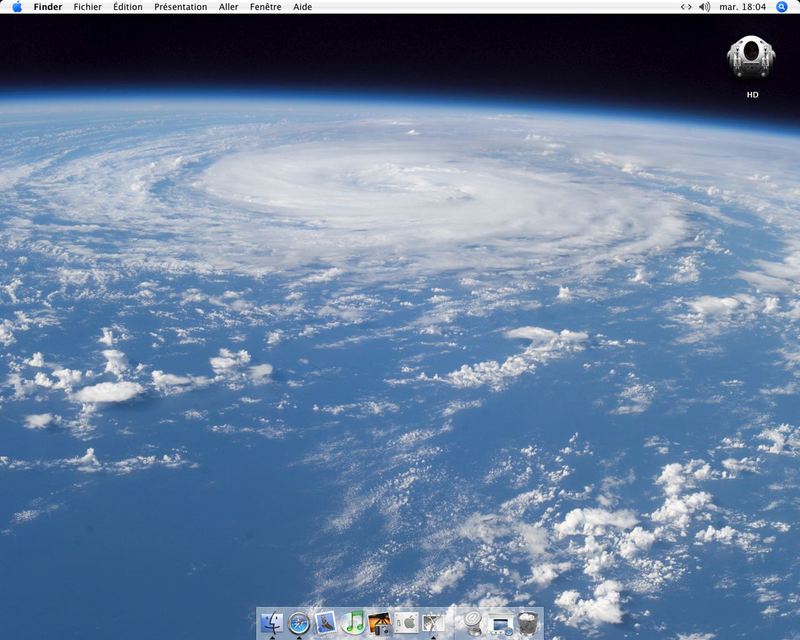Click the clock showing mar. 18:04
The image size is (800, 640).
(x=742, y=7)
